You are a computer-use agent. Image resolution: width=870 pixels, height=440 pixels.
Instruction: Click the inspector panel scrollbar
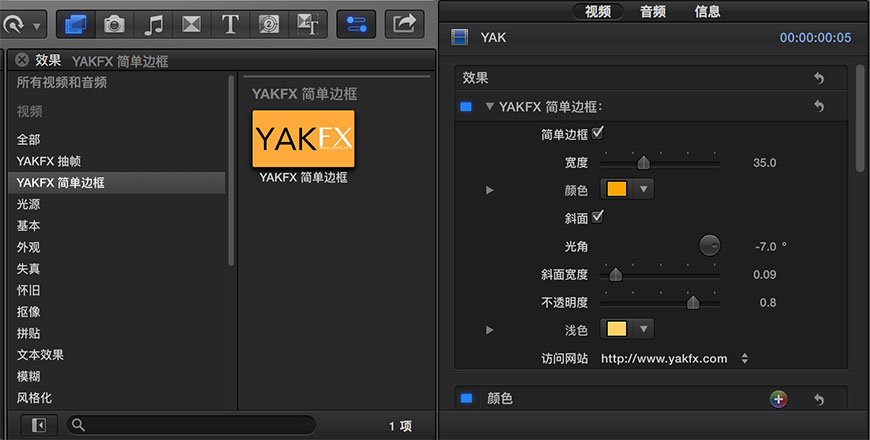[x=860, y=118]
